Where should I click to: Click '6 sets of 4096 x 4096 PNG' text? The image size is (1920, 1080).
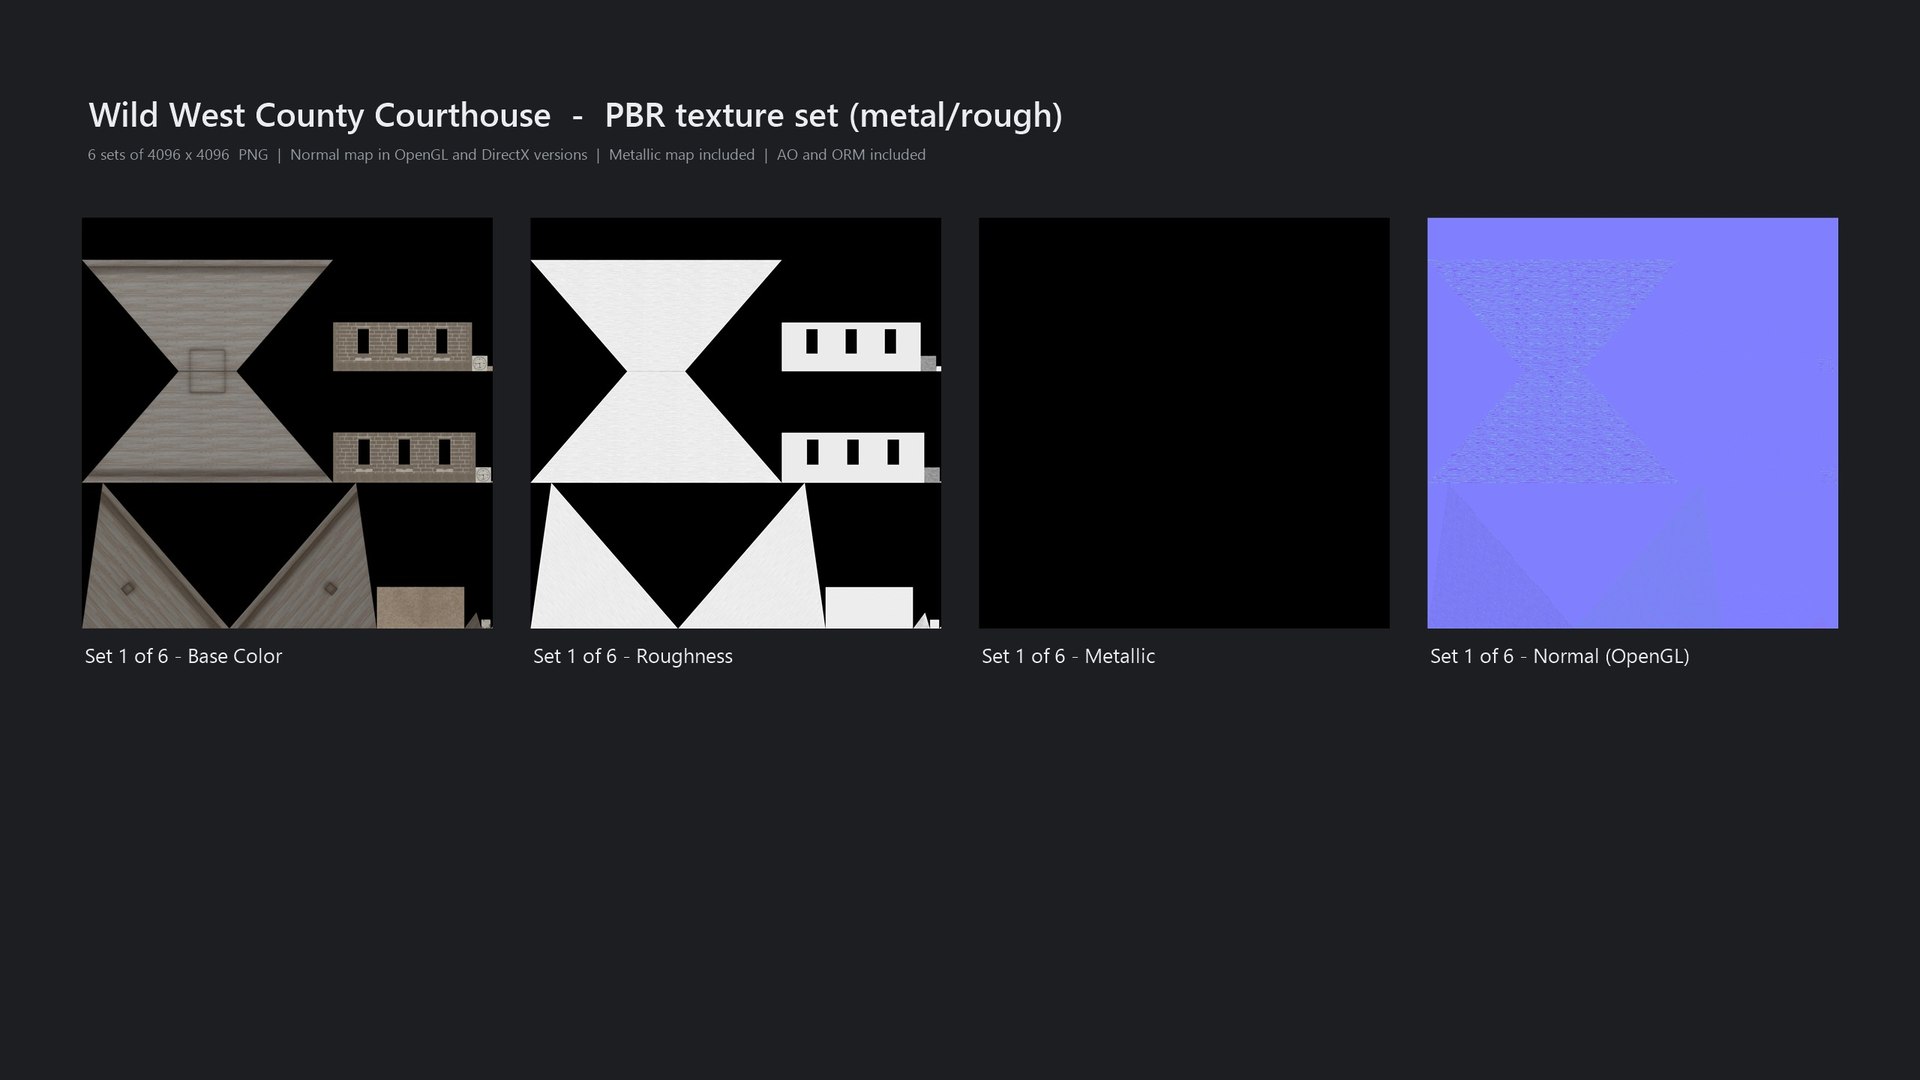(178, 155)
